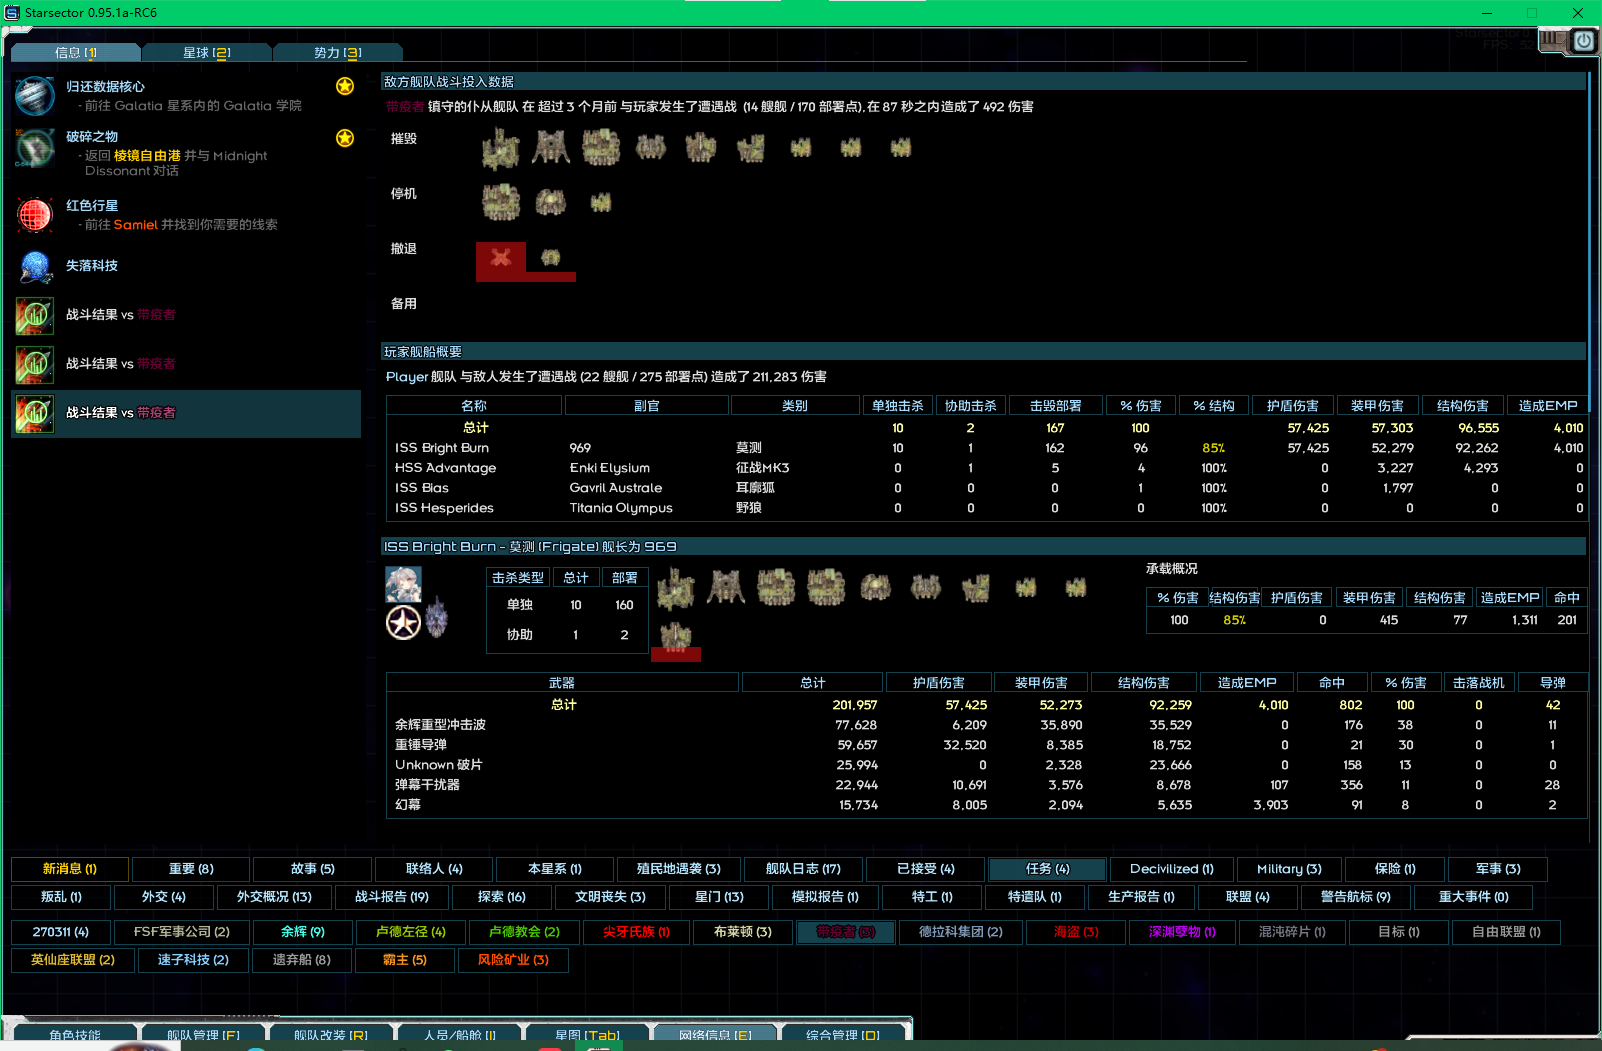Image resolution: width=1602 pixels, height=1051 pixels.
Task: Click the 战斗报告 (19) filter button
Action: (x=391, y=897)
